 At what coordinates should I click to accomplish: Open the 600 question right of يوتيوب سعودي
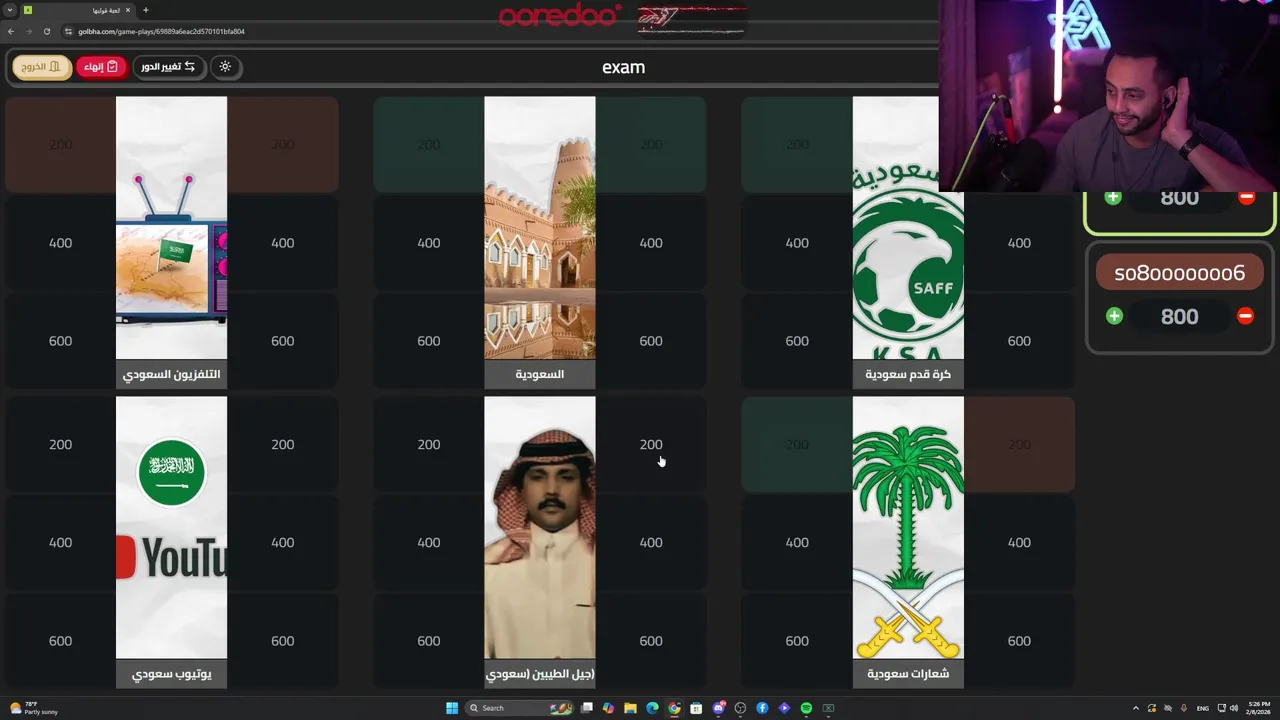click(x=283, y=641)
